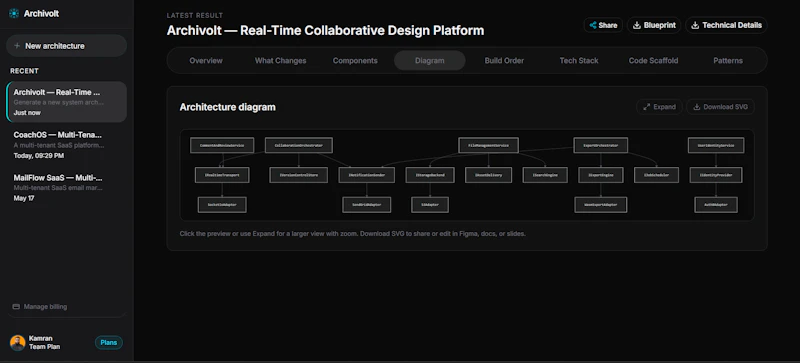Switch to the Code Scaffold tab

653,60
